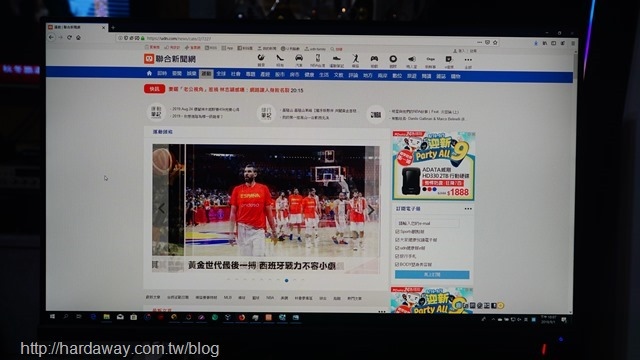Click the browser toolbar home icon
This screenshot has height=360, width=640.
click(78, 37)
